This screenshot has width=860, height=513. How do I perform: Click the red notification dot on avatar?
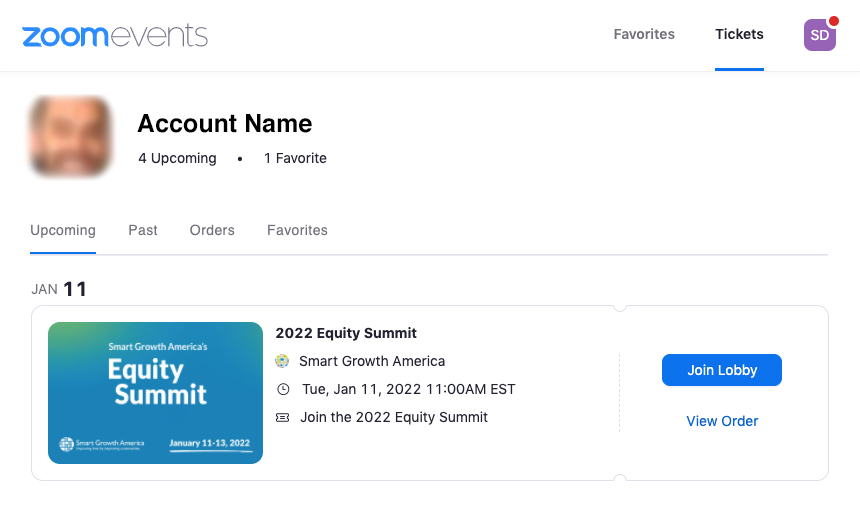[834, 21]
